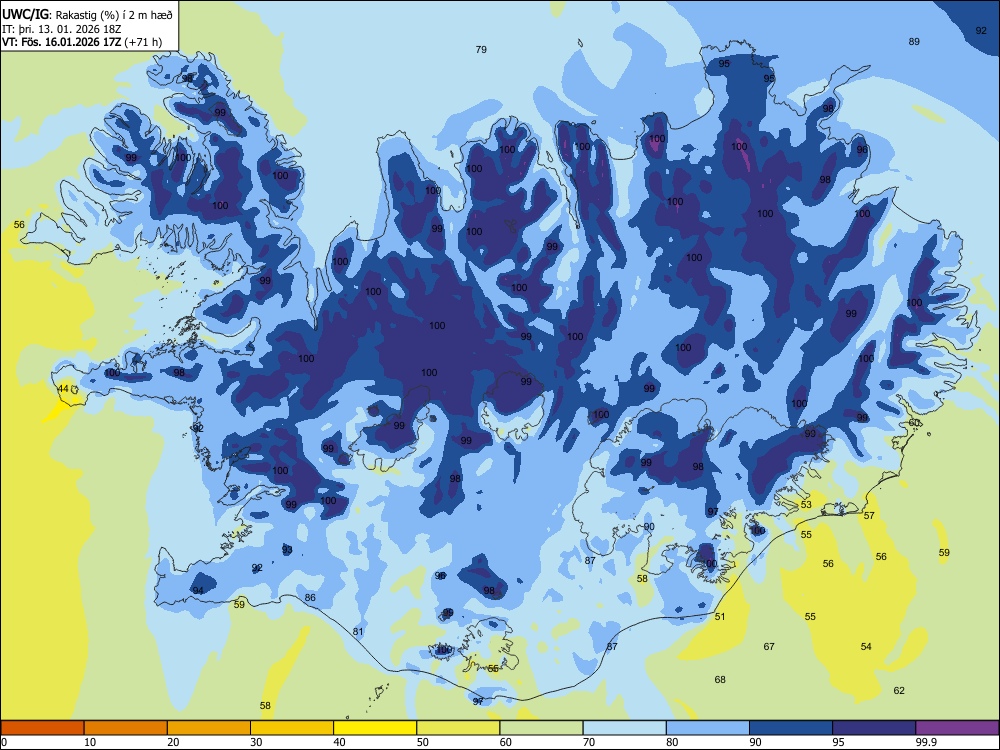
Task: Click the value 62 near the bottom-right corner
Action: 899,690
